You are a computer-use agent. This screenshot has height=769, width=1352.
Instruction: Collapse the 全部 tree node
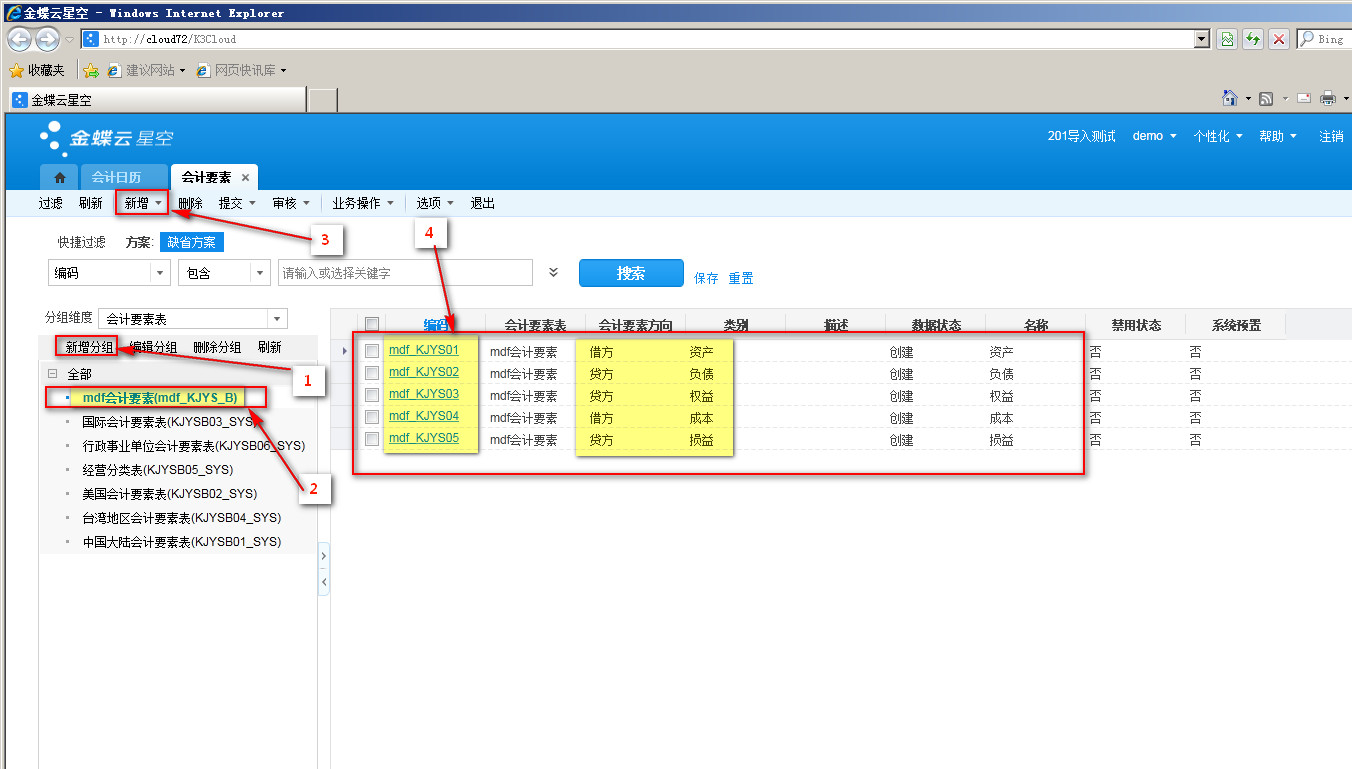pyautogui.click(x=53, y=373)
